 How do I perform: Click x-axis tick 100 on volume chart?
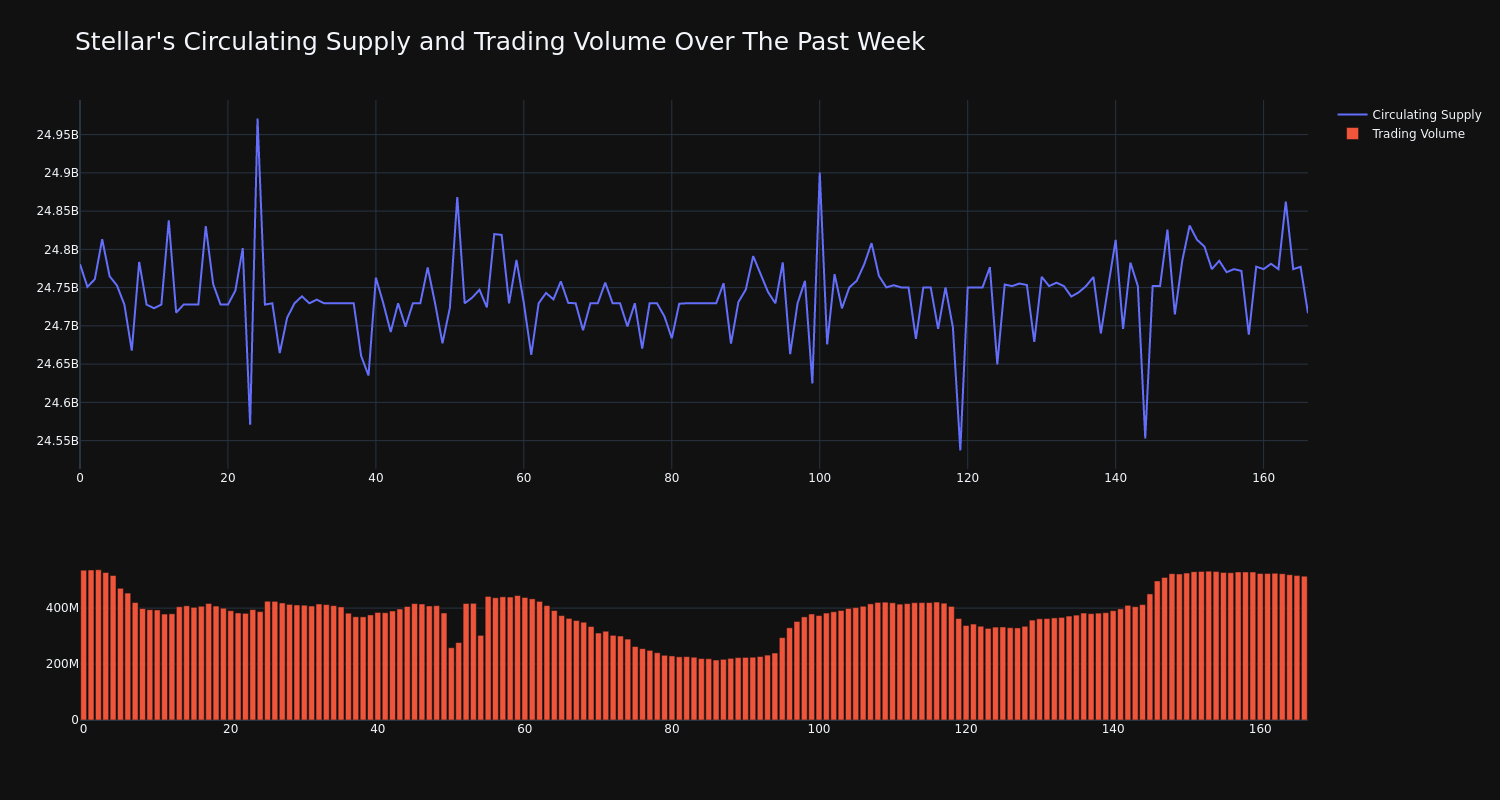[x=819, y=729]
